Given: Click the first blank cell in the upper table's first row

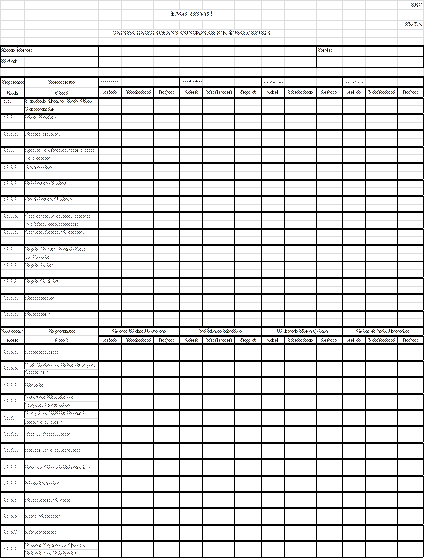Looking at the screenshot, I should point(110,106).
